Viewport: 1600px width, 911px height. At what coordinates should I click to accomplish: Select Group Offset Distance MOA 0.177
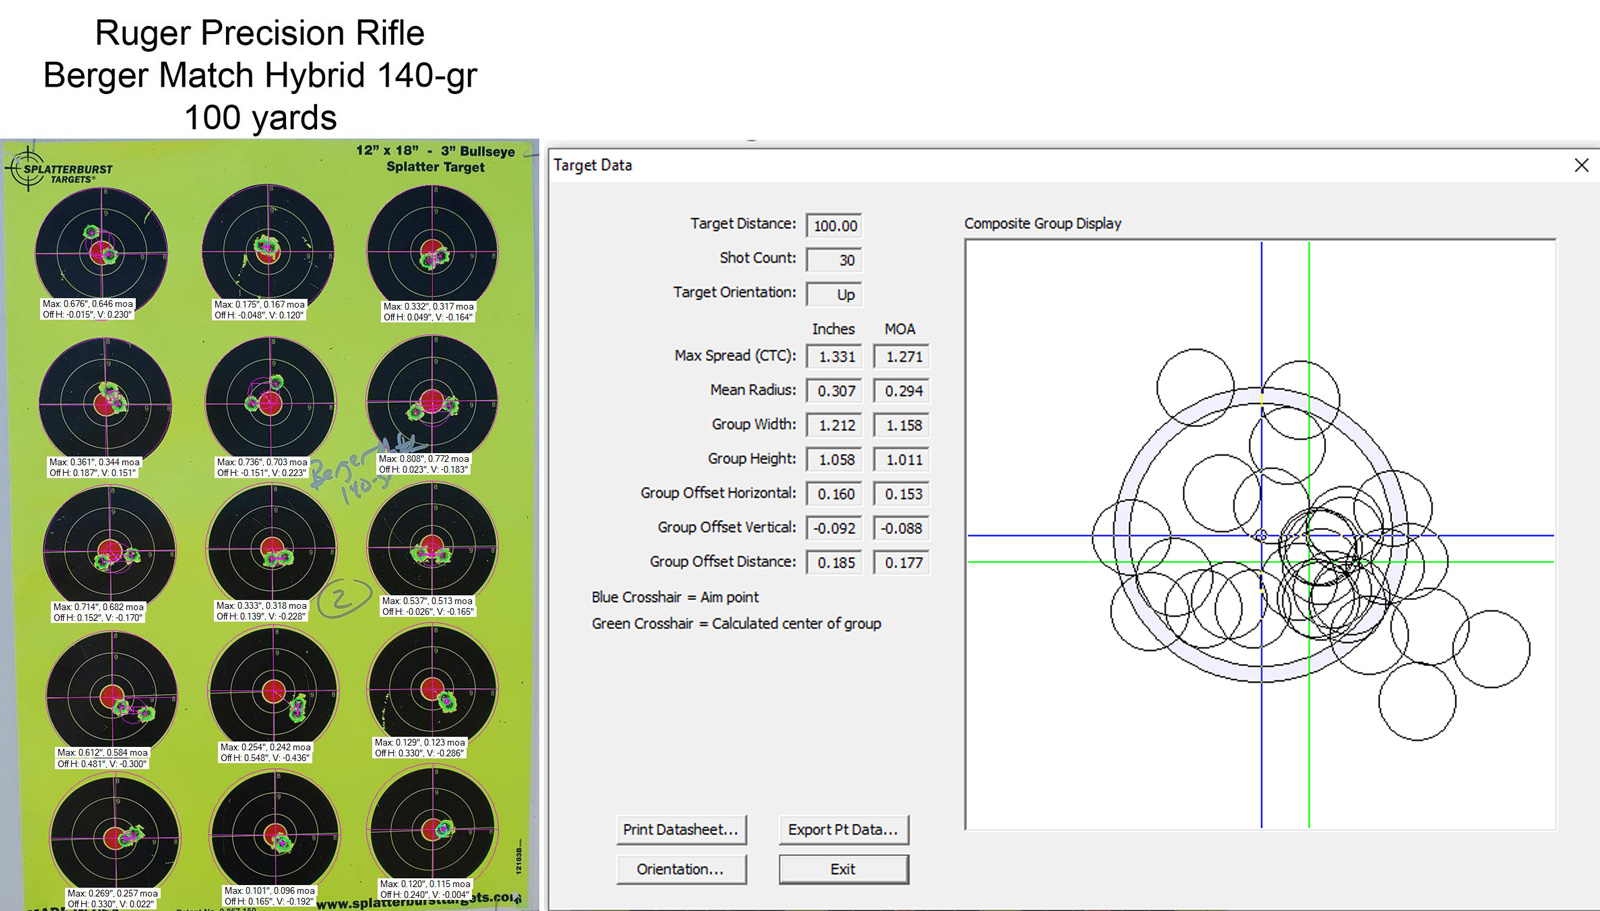pyautogui.click(x=901, y=563)
